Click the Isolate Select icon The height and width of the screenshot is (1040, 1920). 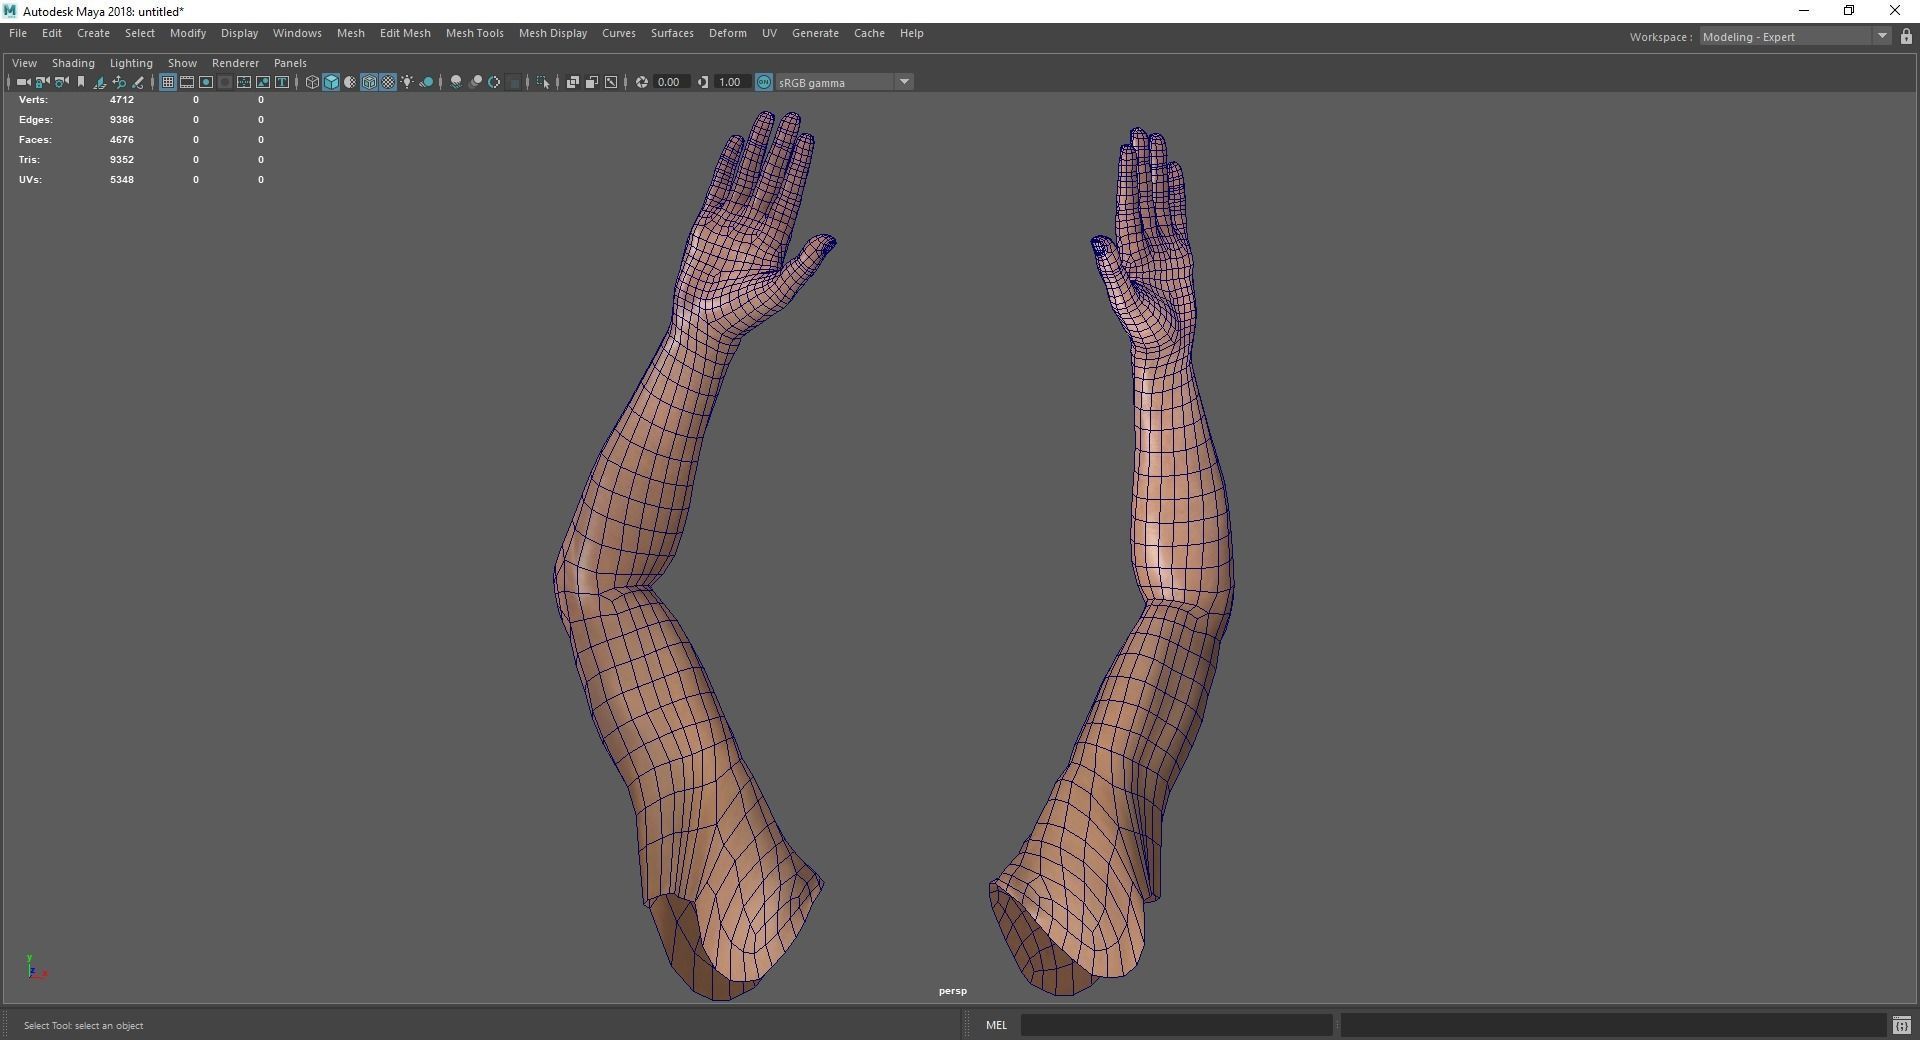coord(543,82)
